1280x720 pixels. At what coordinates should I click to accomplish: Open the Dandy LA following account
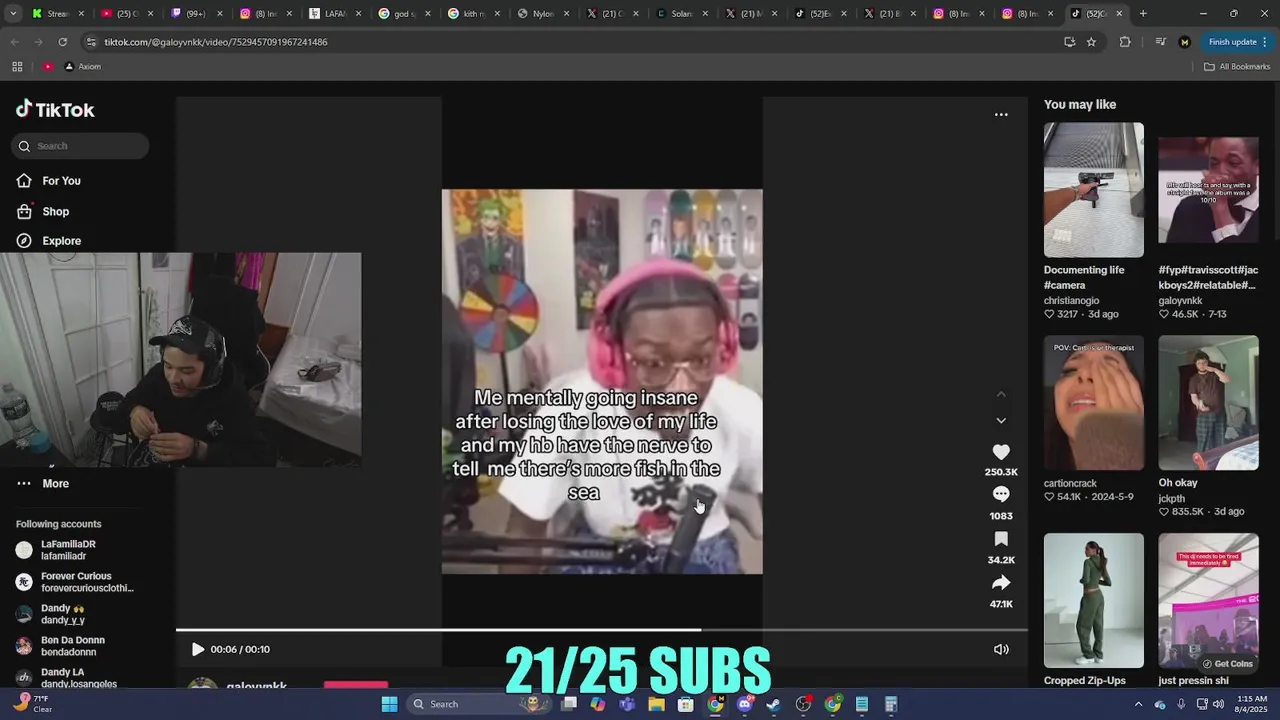(x=66, y=677)
